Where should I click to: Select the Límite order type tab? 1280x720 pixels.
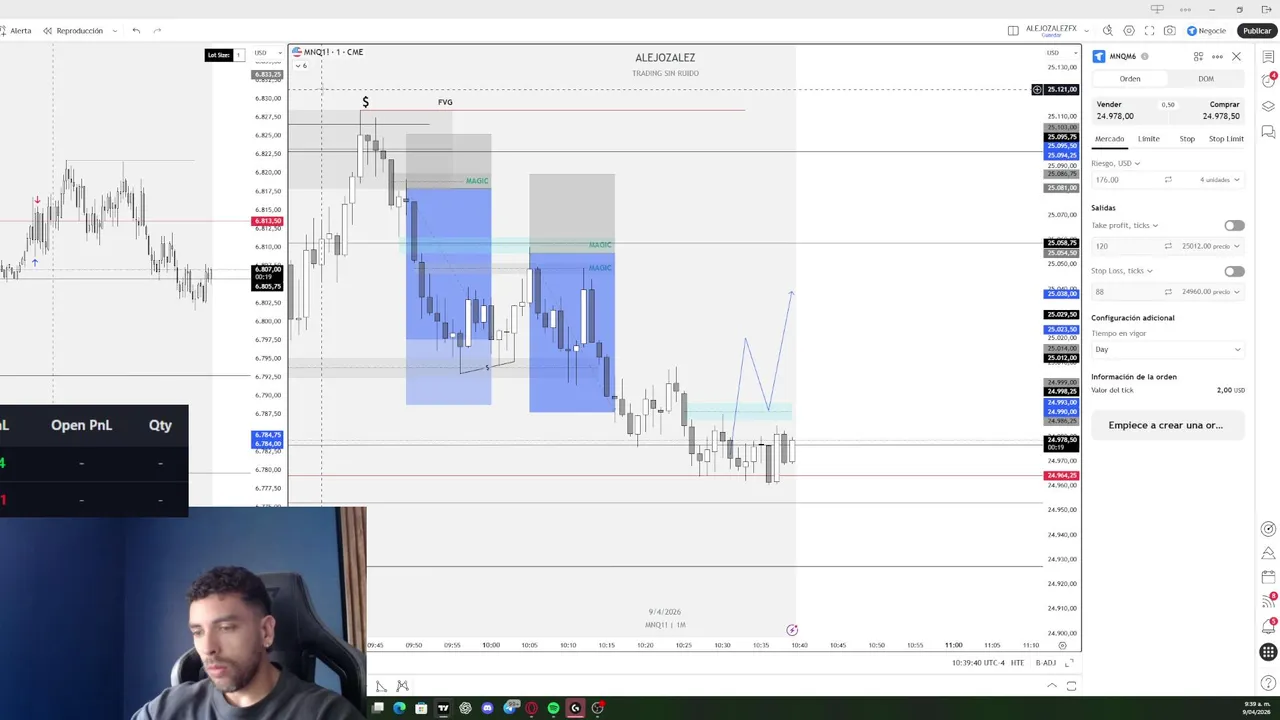[1148, 139]
